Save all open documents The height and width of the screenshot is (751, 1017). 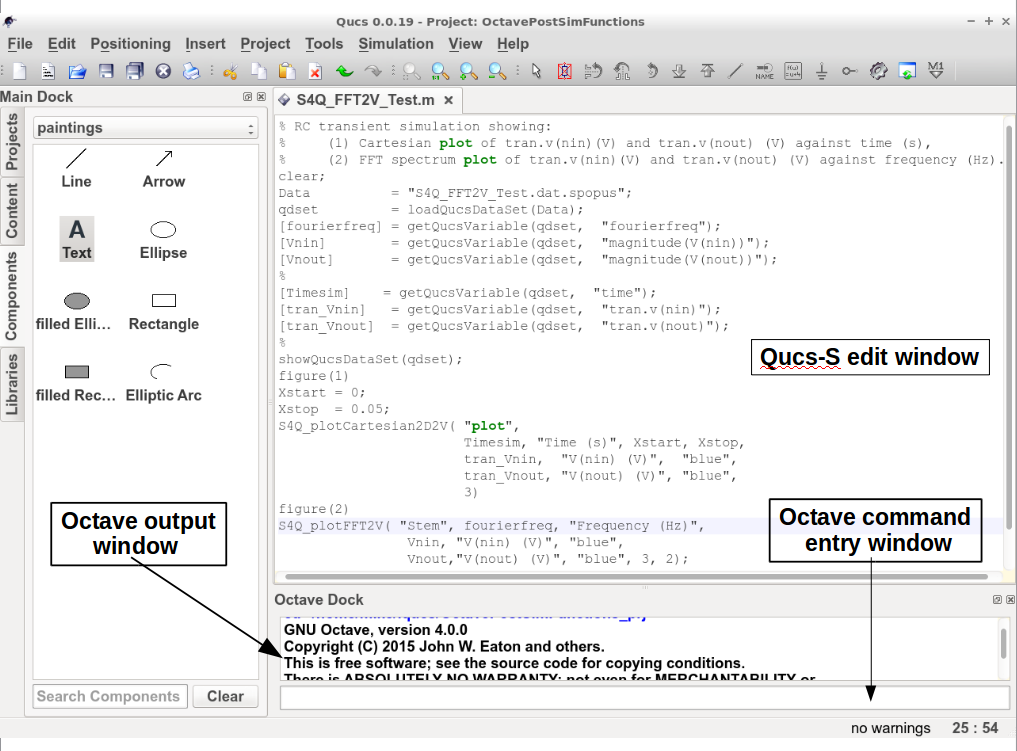tap(134, 71)
